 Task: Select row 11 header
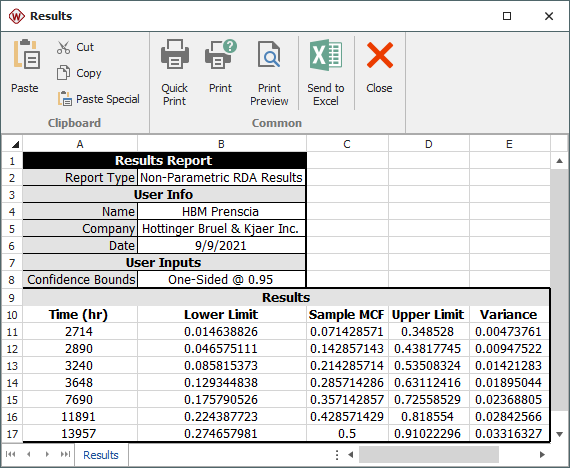(x=12, y=332)
